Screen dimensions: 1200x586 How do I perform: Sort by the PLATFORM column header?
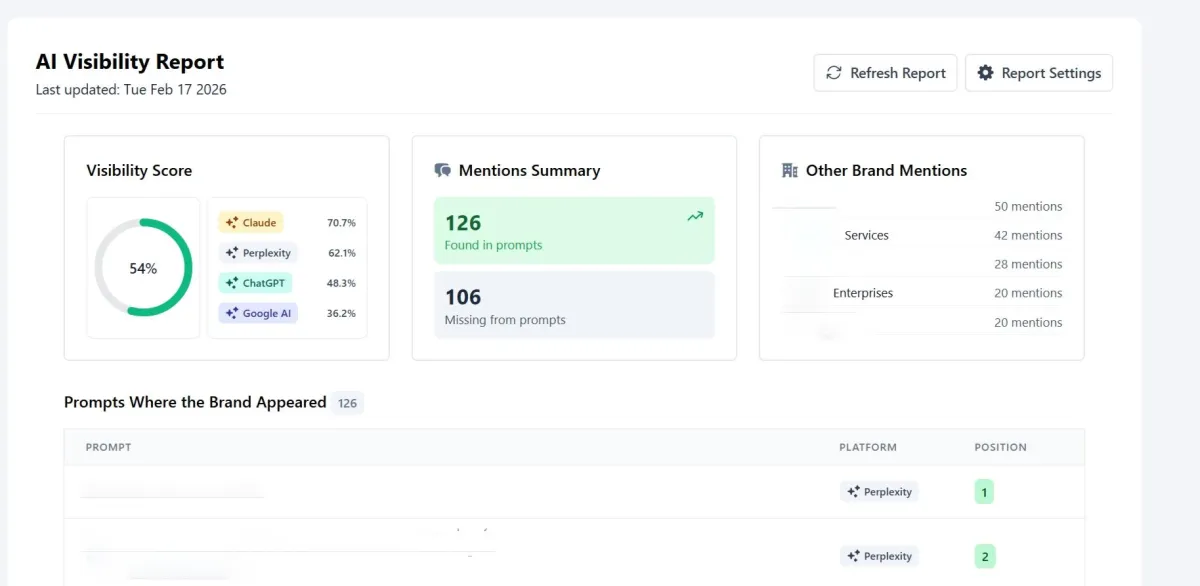pyautogui.click(x=867, y=447)
